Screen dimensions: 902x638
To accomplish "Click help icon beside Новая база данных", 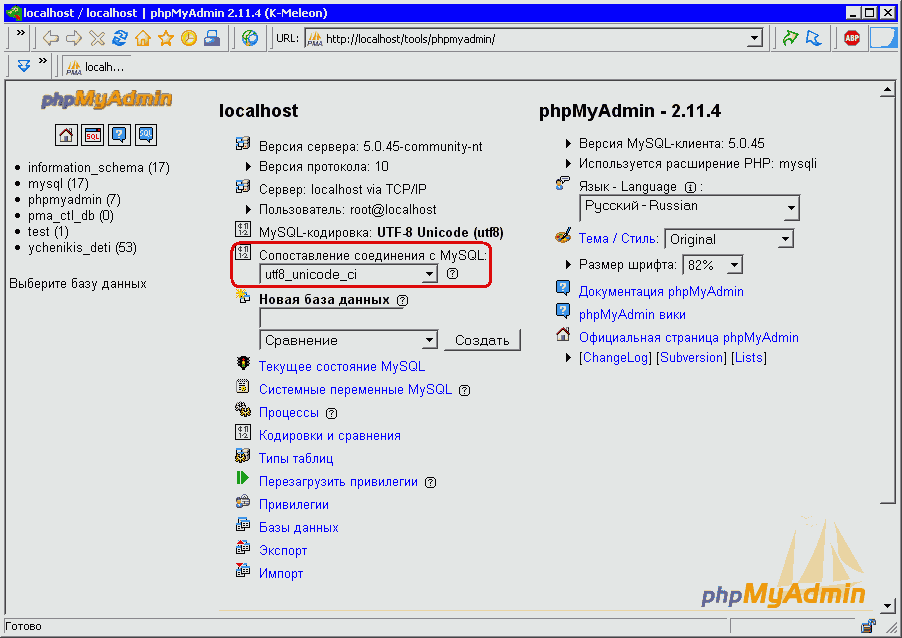I will coord(403,300).
